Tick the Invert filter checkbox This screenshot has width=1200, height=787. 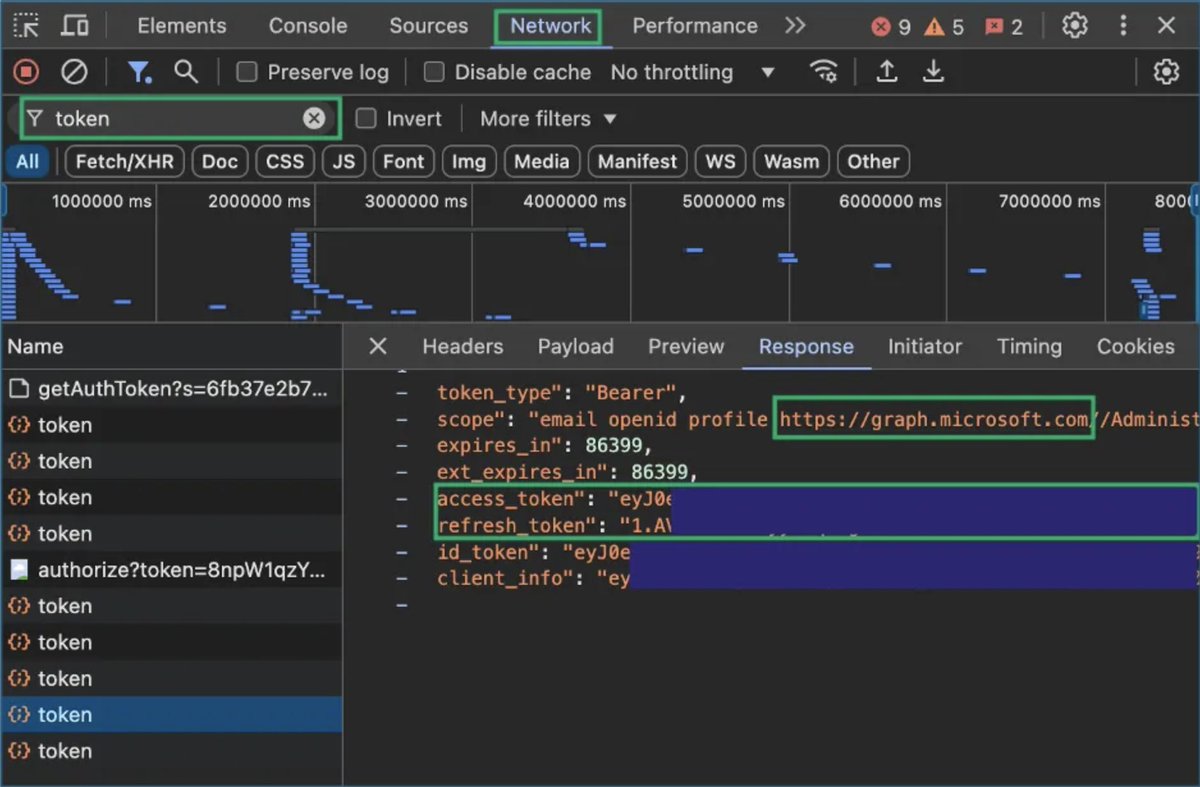(x=366, y=118)
